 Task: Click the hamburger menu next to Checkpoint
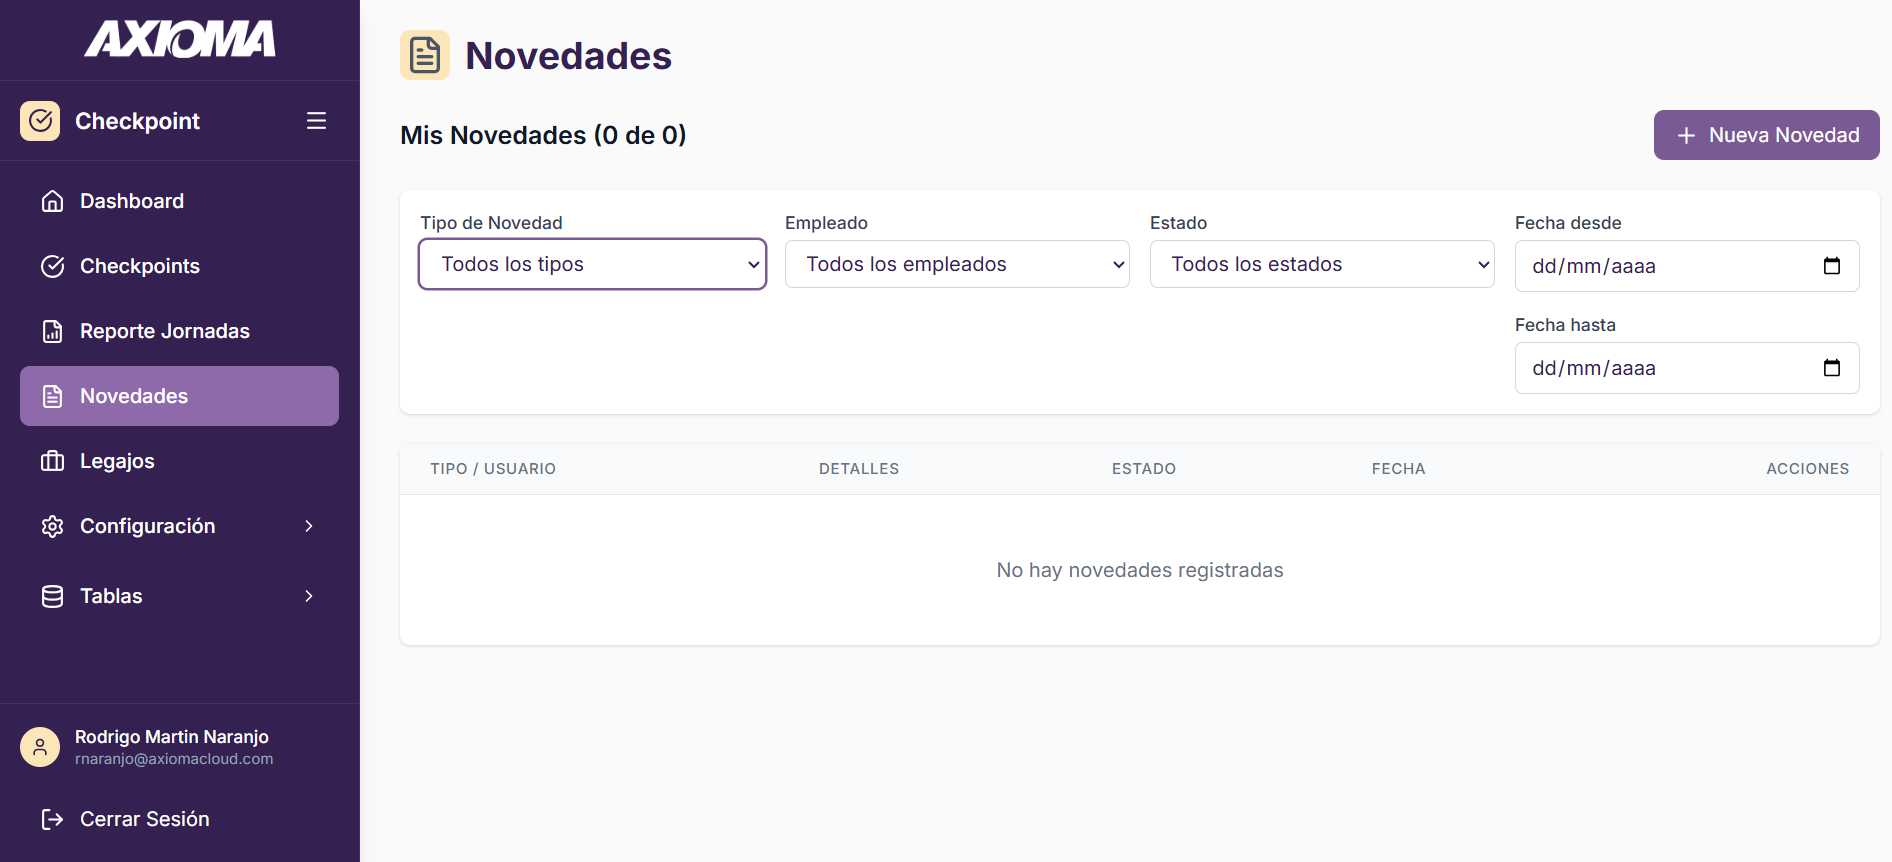(316, 120)
